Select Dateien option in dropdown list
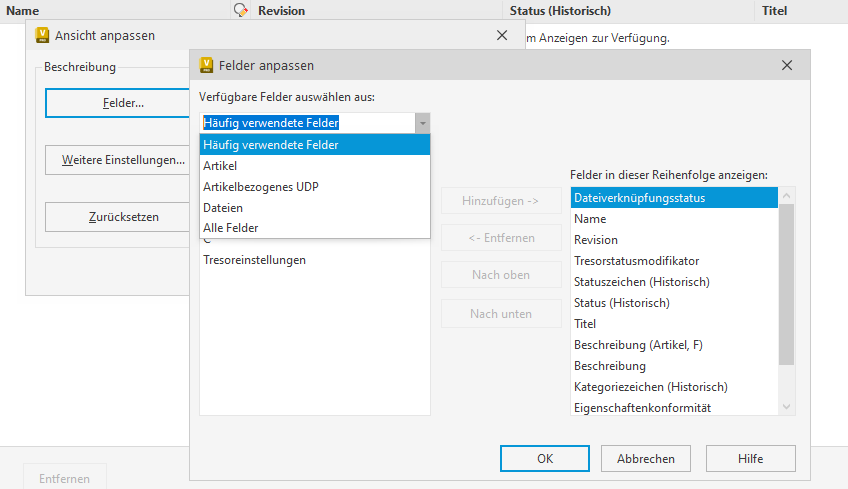Image resolution: width=848 pixels, height=489 pixels. 223,207
